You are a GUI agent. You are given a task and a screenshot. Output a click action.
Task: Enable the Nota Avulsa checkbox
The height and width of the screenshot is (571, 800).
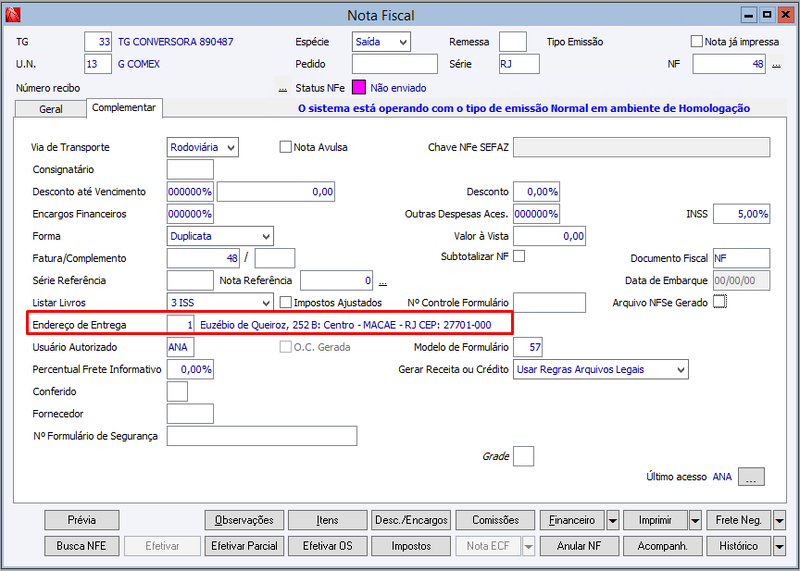[285, 147]
